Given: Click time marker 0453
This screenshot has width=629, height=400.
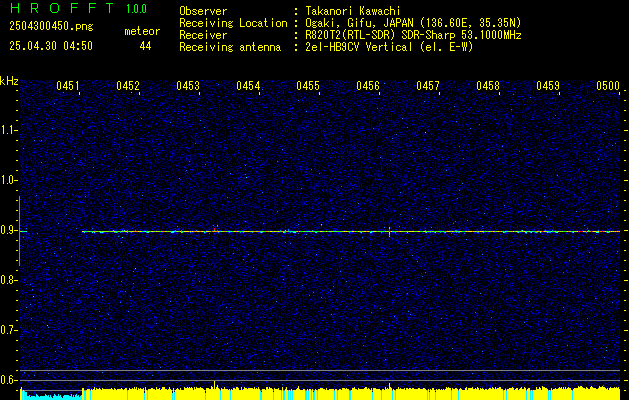Looking at the screenshot, I should point(188,85).
